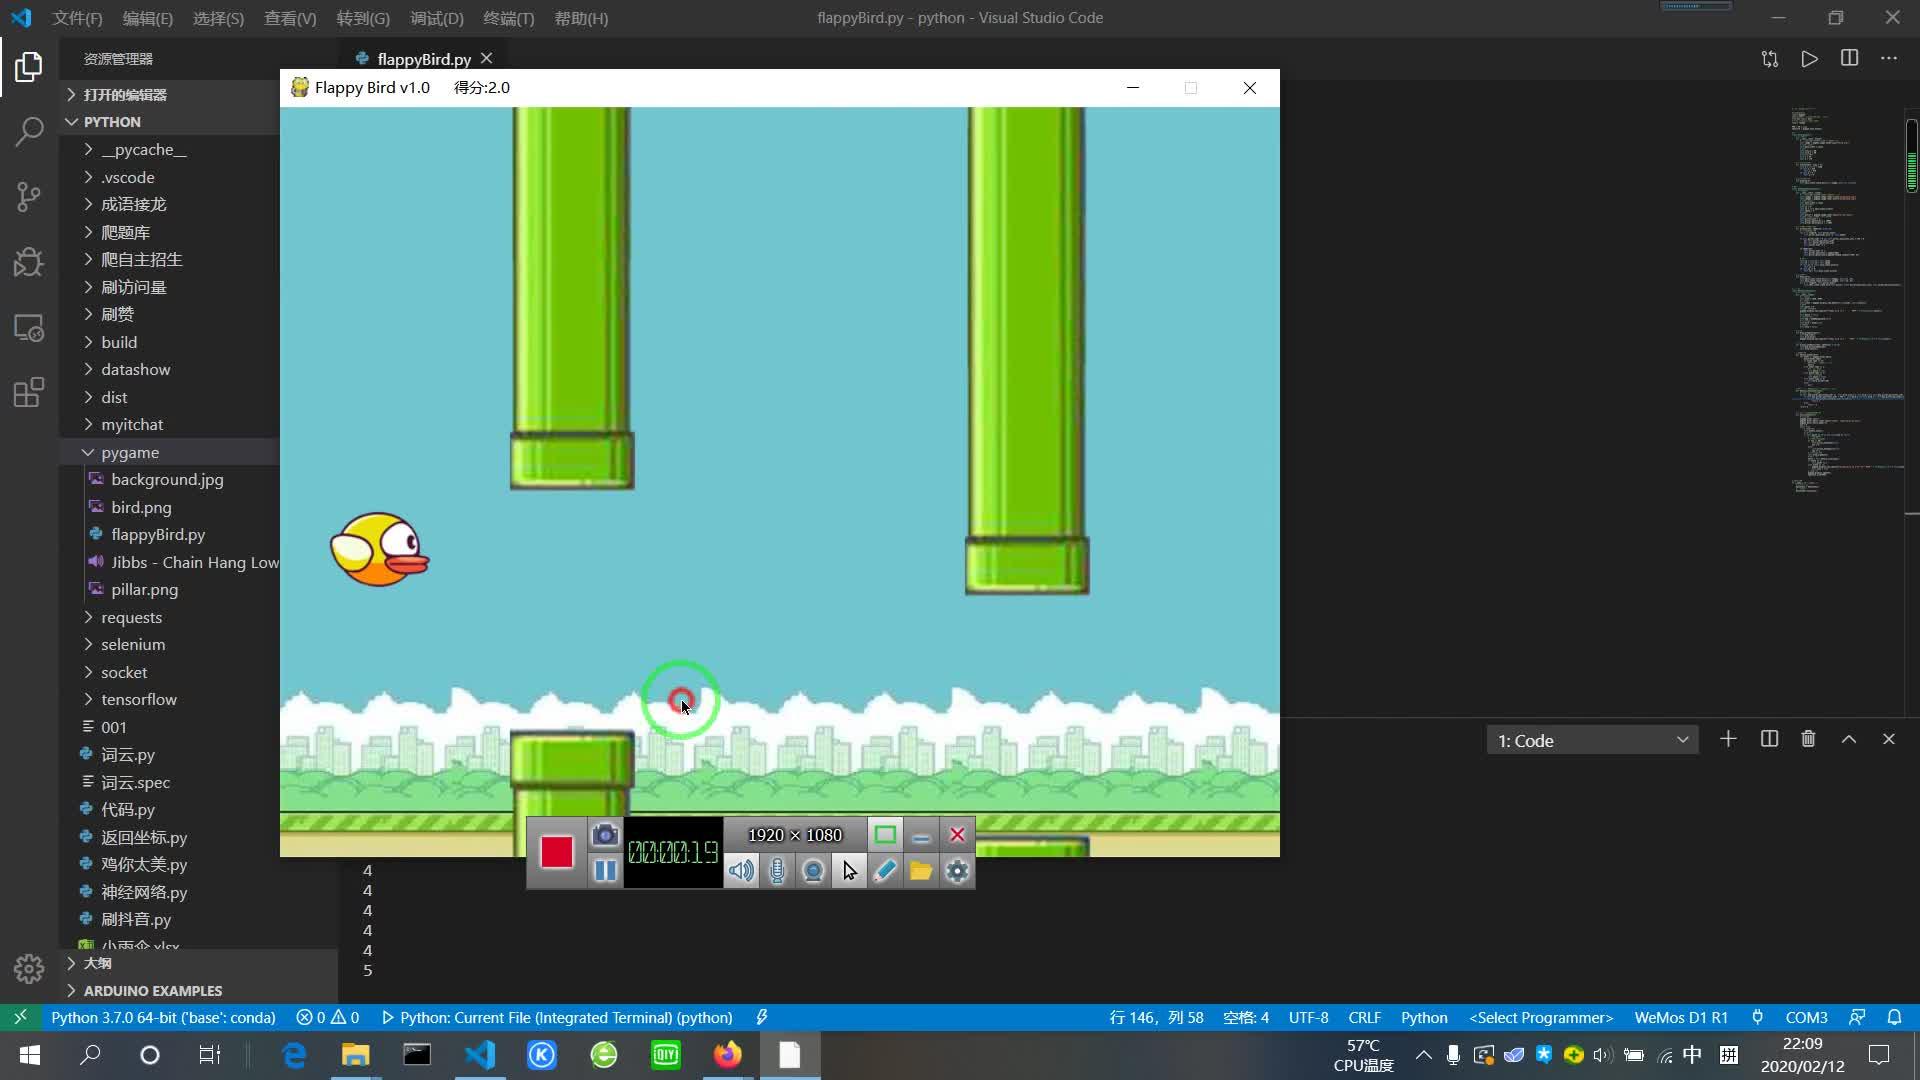
Task: Open Firefox from the taskbar
Action: click(x=728, y=1055)
